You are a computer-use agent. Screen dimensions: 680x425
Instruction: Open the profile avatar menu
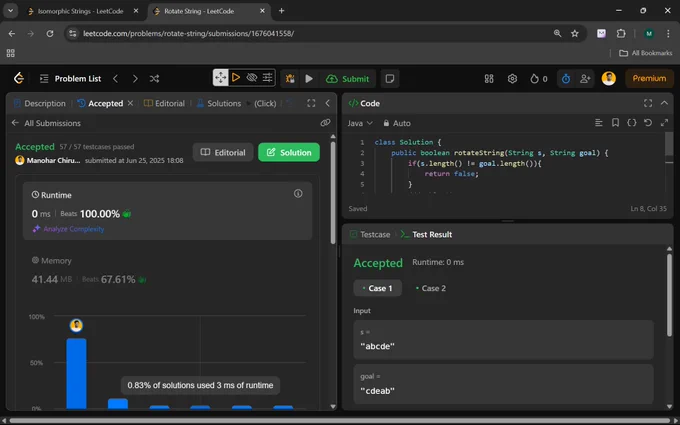click(608, 78)
